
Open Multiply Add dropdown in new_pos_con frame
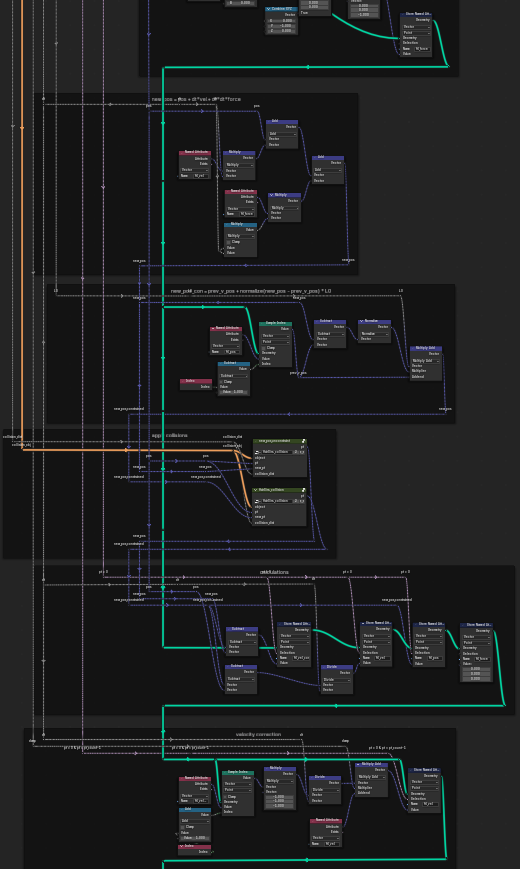pos(426,361)
